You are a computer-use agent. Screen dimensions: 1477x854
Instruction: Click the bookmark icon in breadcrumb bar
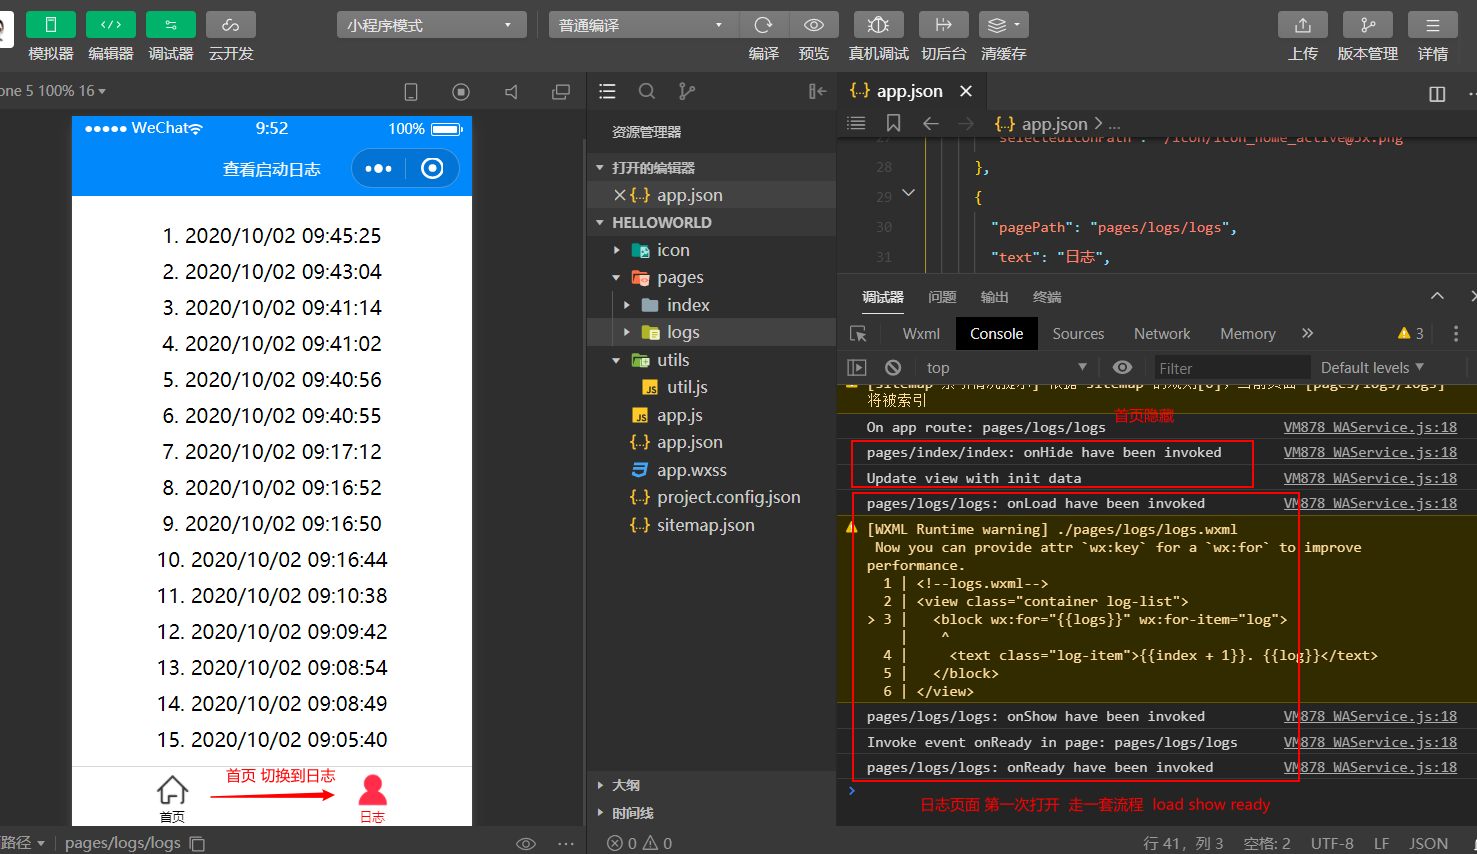point(893,123)
